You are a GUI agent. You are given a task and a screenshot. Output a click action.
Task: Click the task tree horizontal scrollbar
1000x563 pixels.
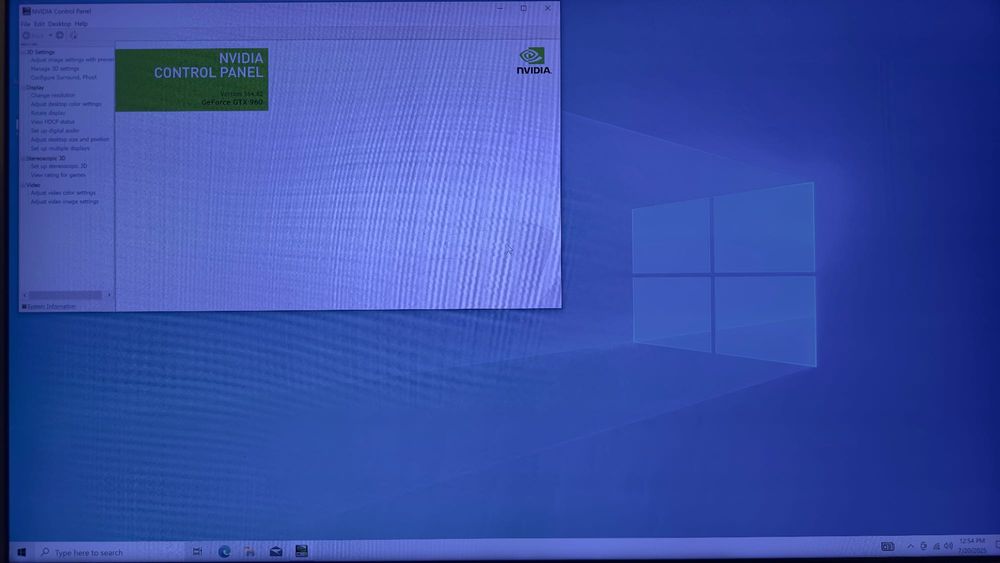[65, 295]
